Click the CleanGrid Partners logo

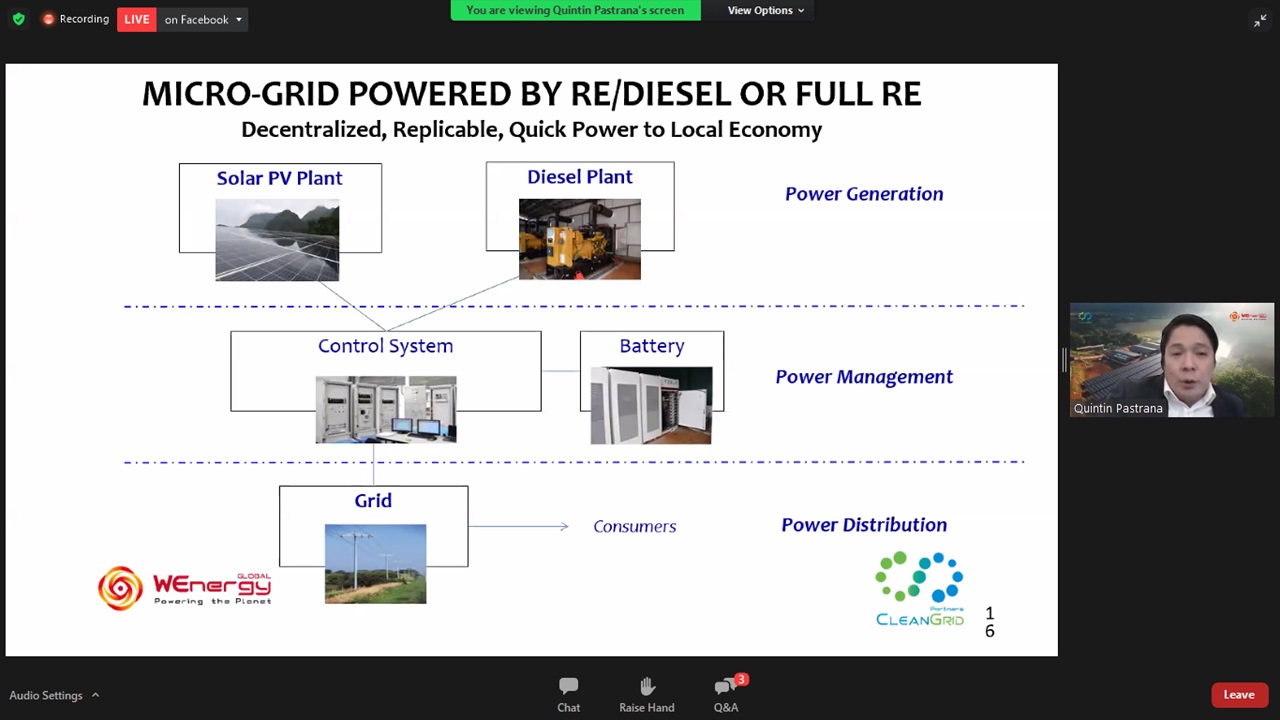(x=919, y=590)
